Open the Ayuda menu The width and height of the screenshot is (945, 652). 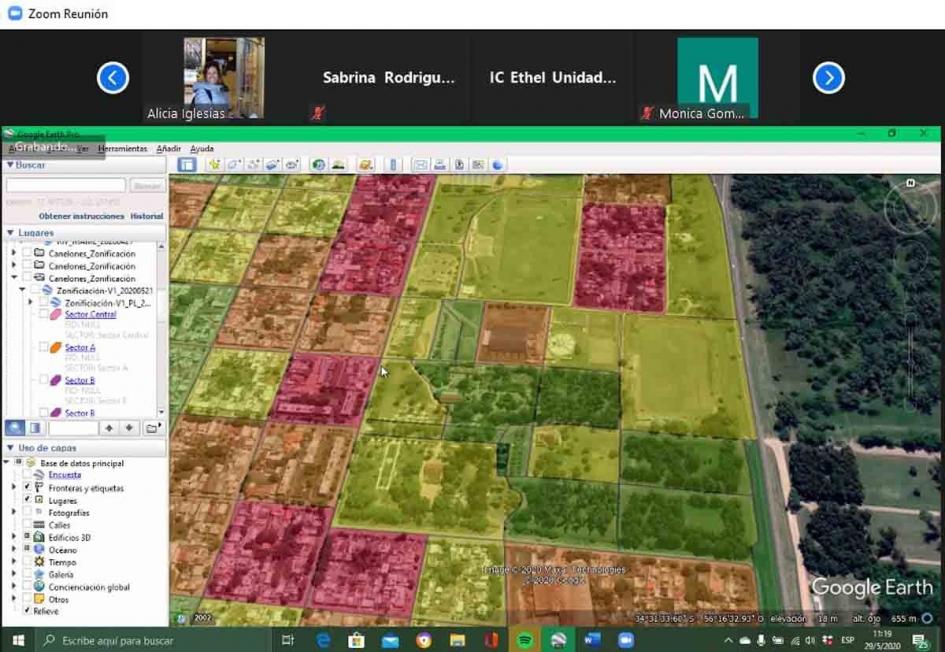[x=202, y=148]
